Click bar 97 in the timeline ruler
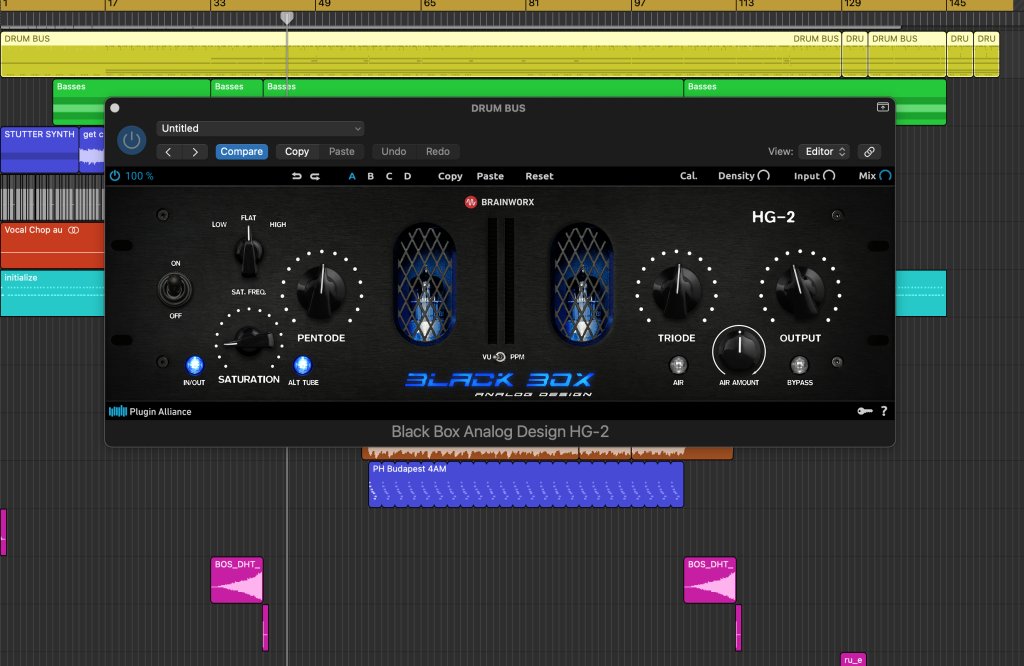 pyautogui.click(x=640, y=4)
